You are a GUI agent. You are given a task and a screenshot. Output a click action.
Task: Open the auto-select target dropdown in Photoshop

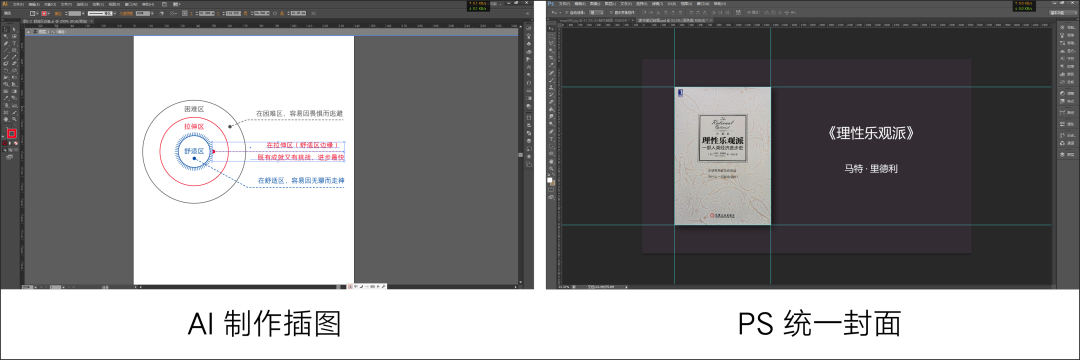pos(596,12)
